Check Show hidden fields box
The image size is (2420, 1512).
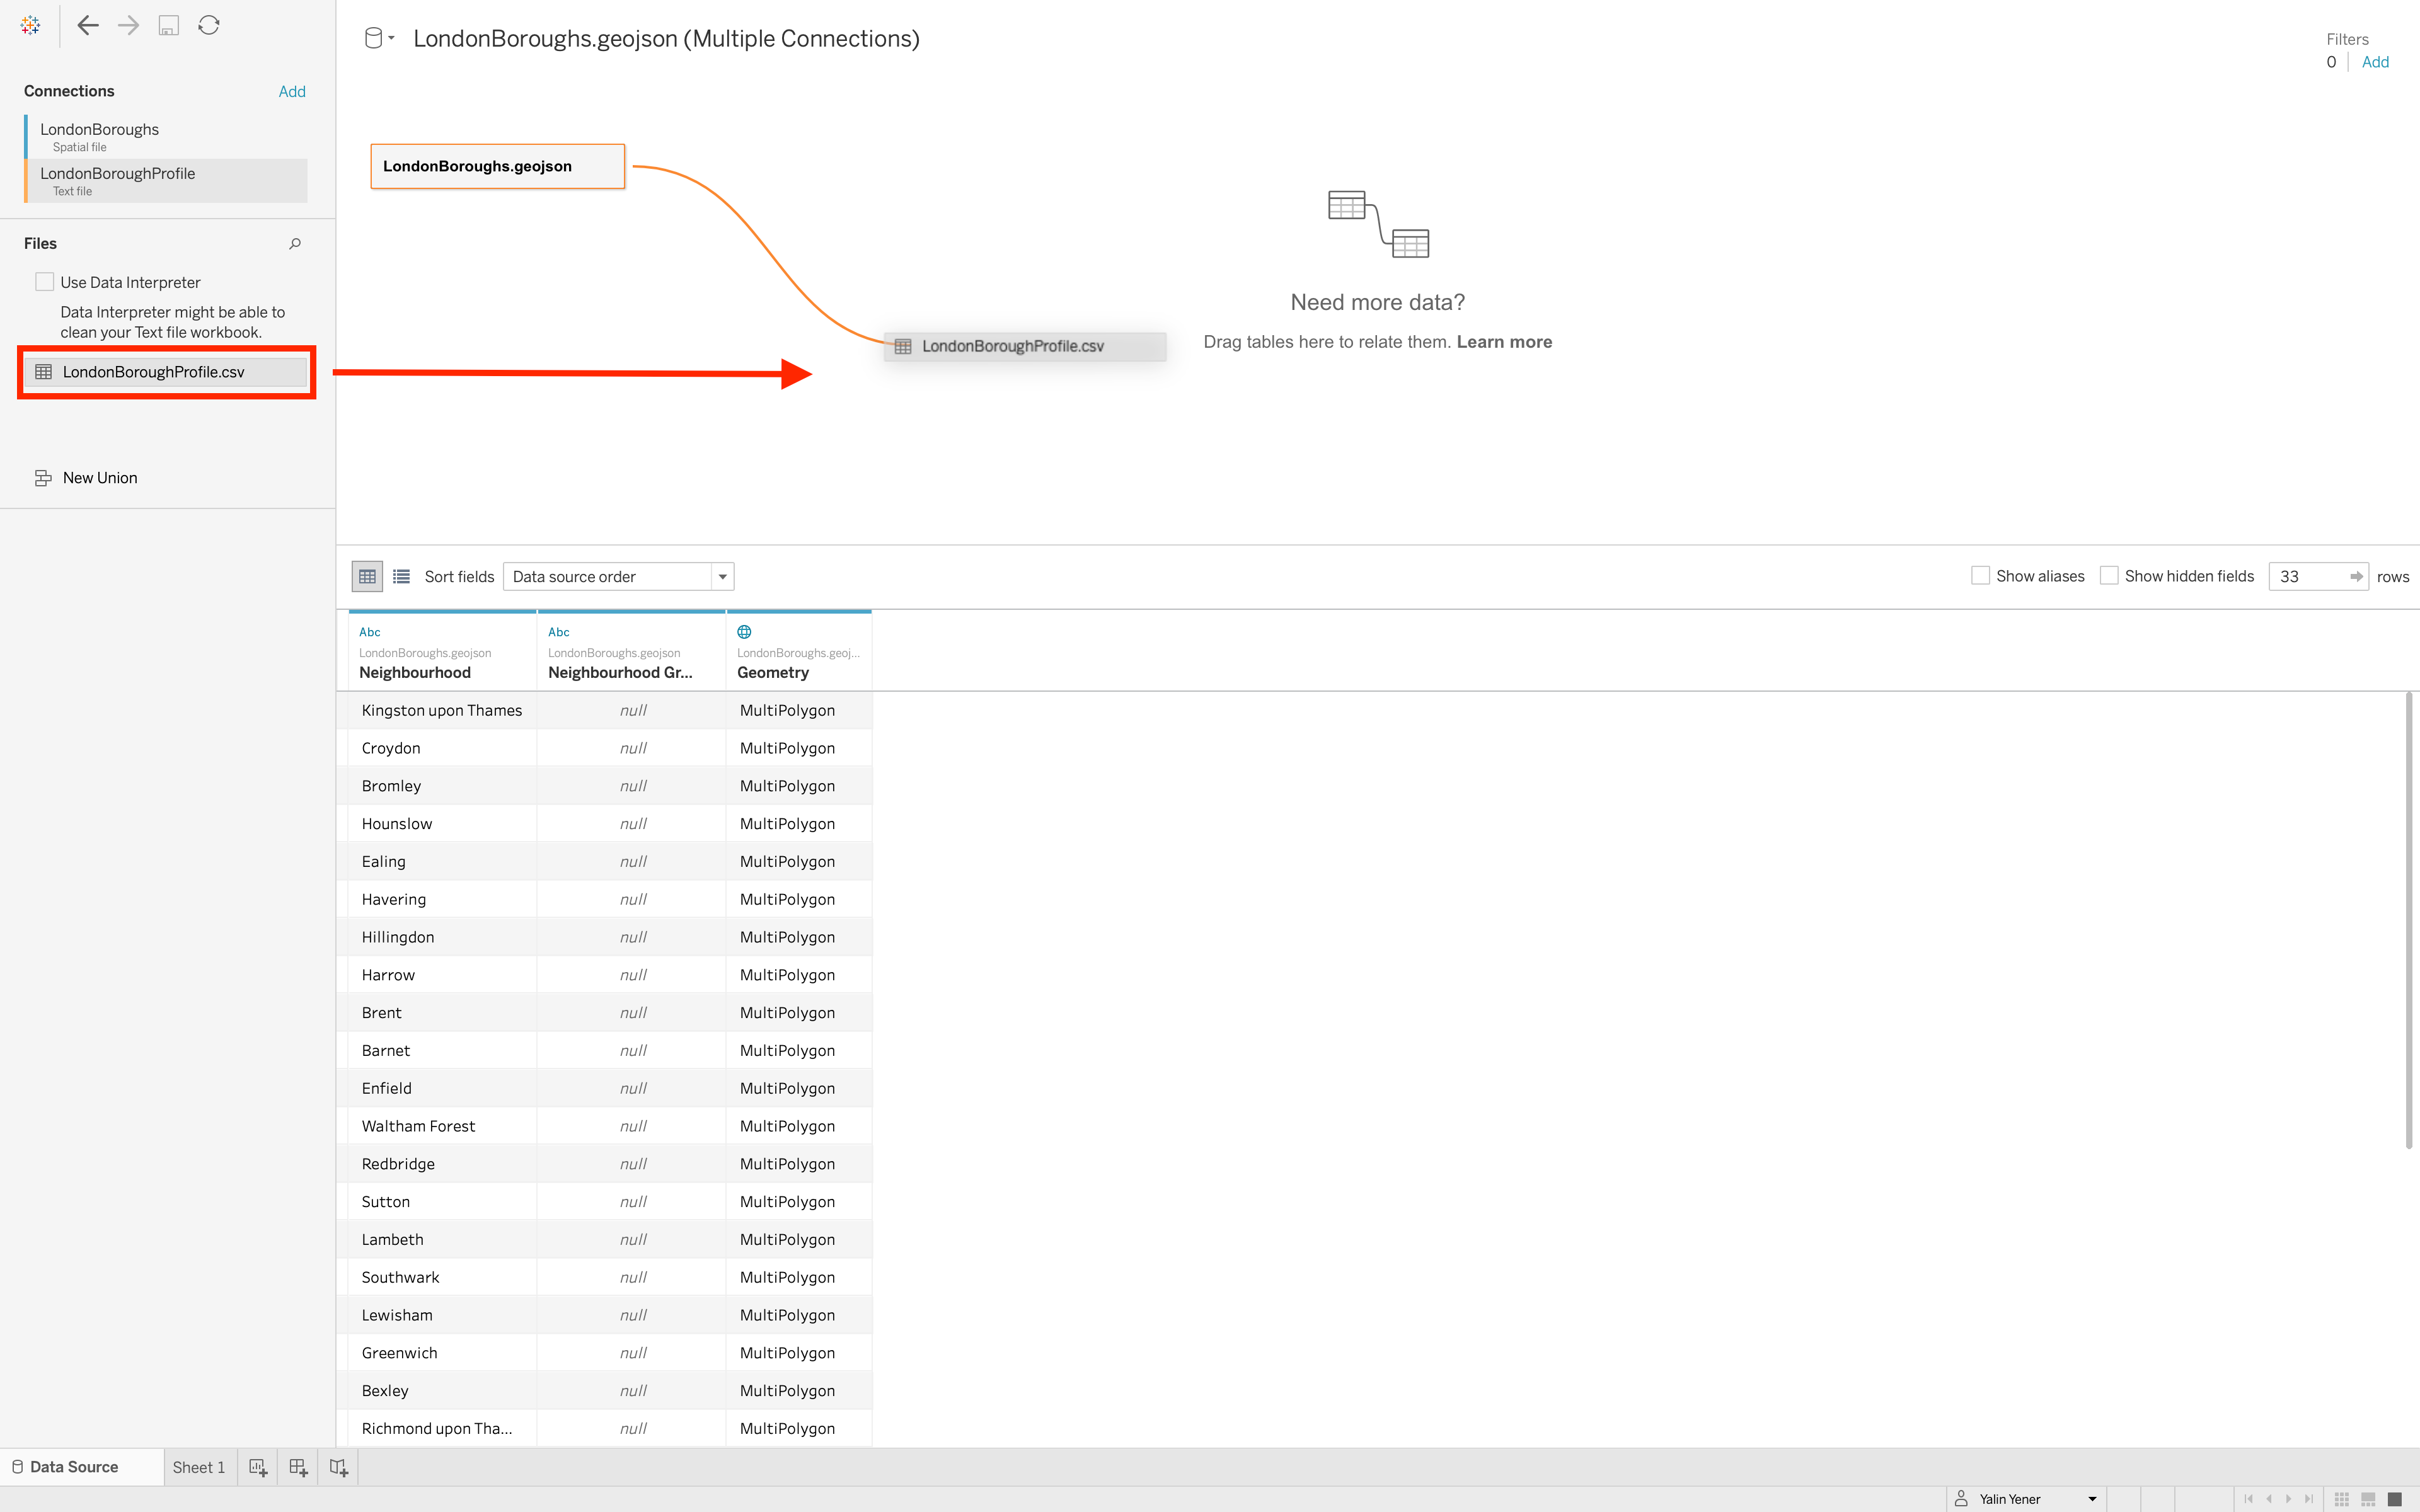pos(2109,576)
